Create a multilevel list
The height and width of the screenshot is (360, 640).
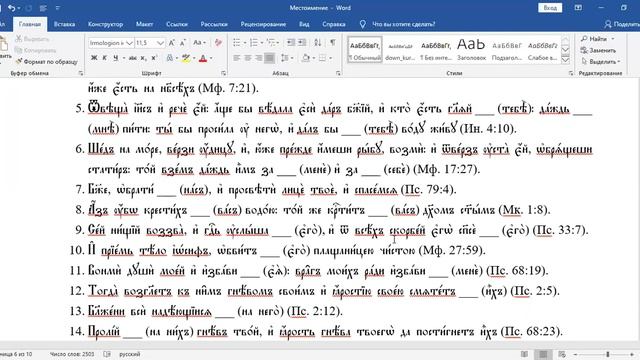(270, 43)
